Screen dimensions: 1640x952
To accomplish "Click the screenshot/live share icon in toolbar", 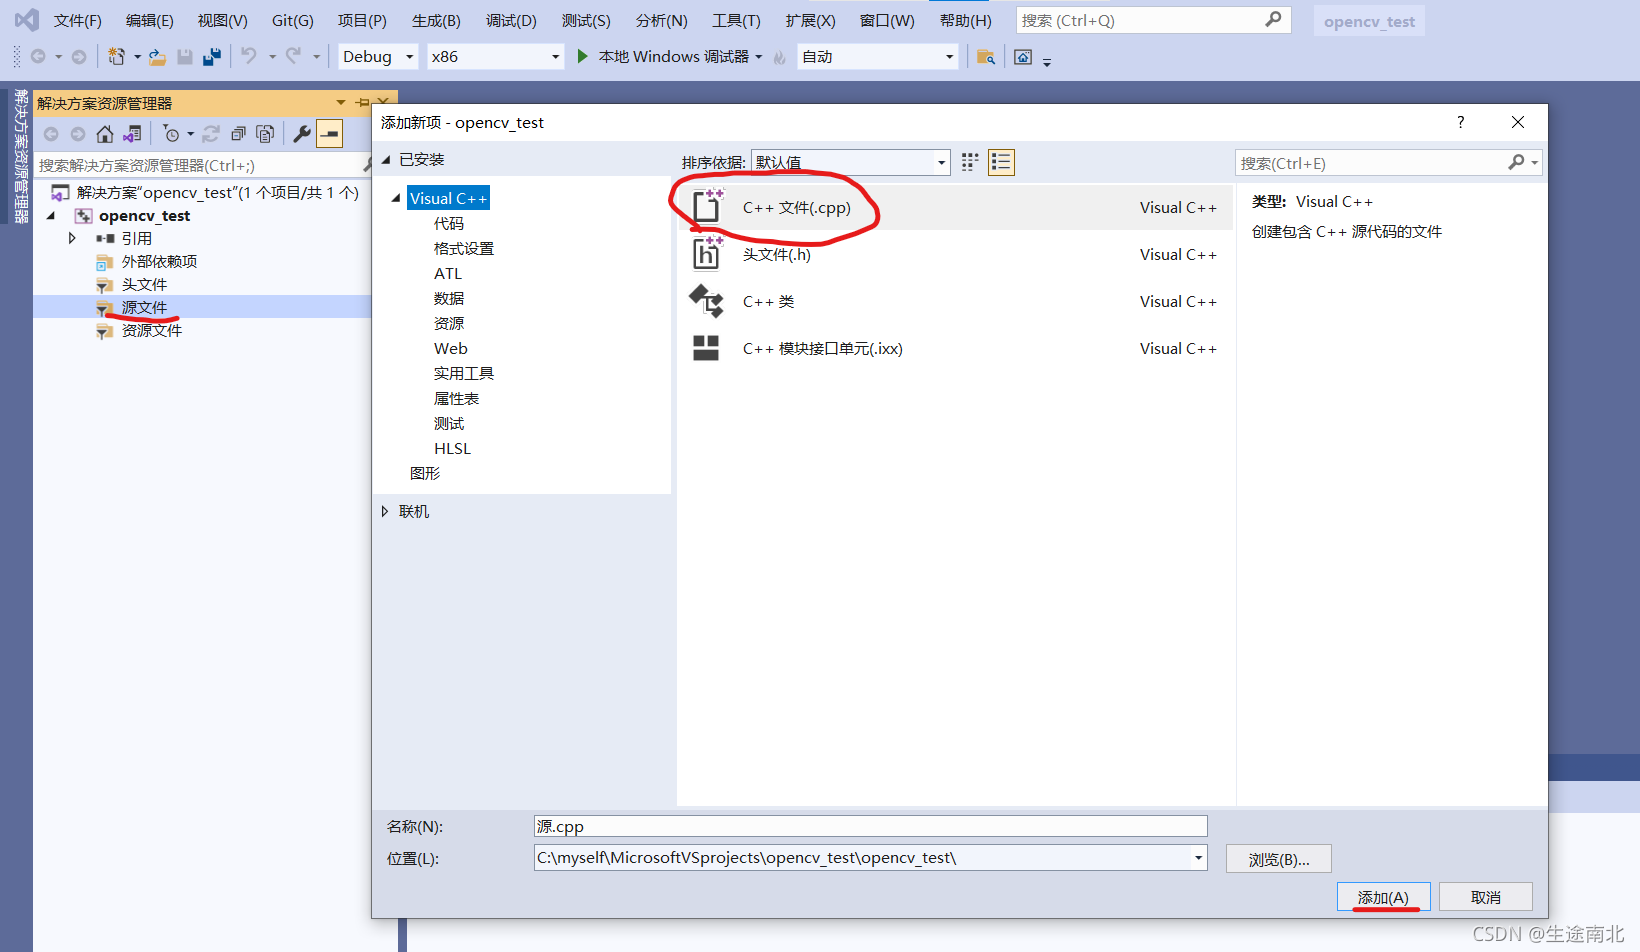I will pos(1023,57).
